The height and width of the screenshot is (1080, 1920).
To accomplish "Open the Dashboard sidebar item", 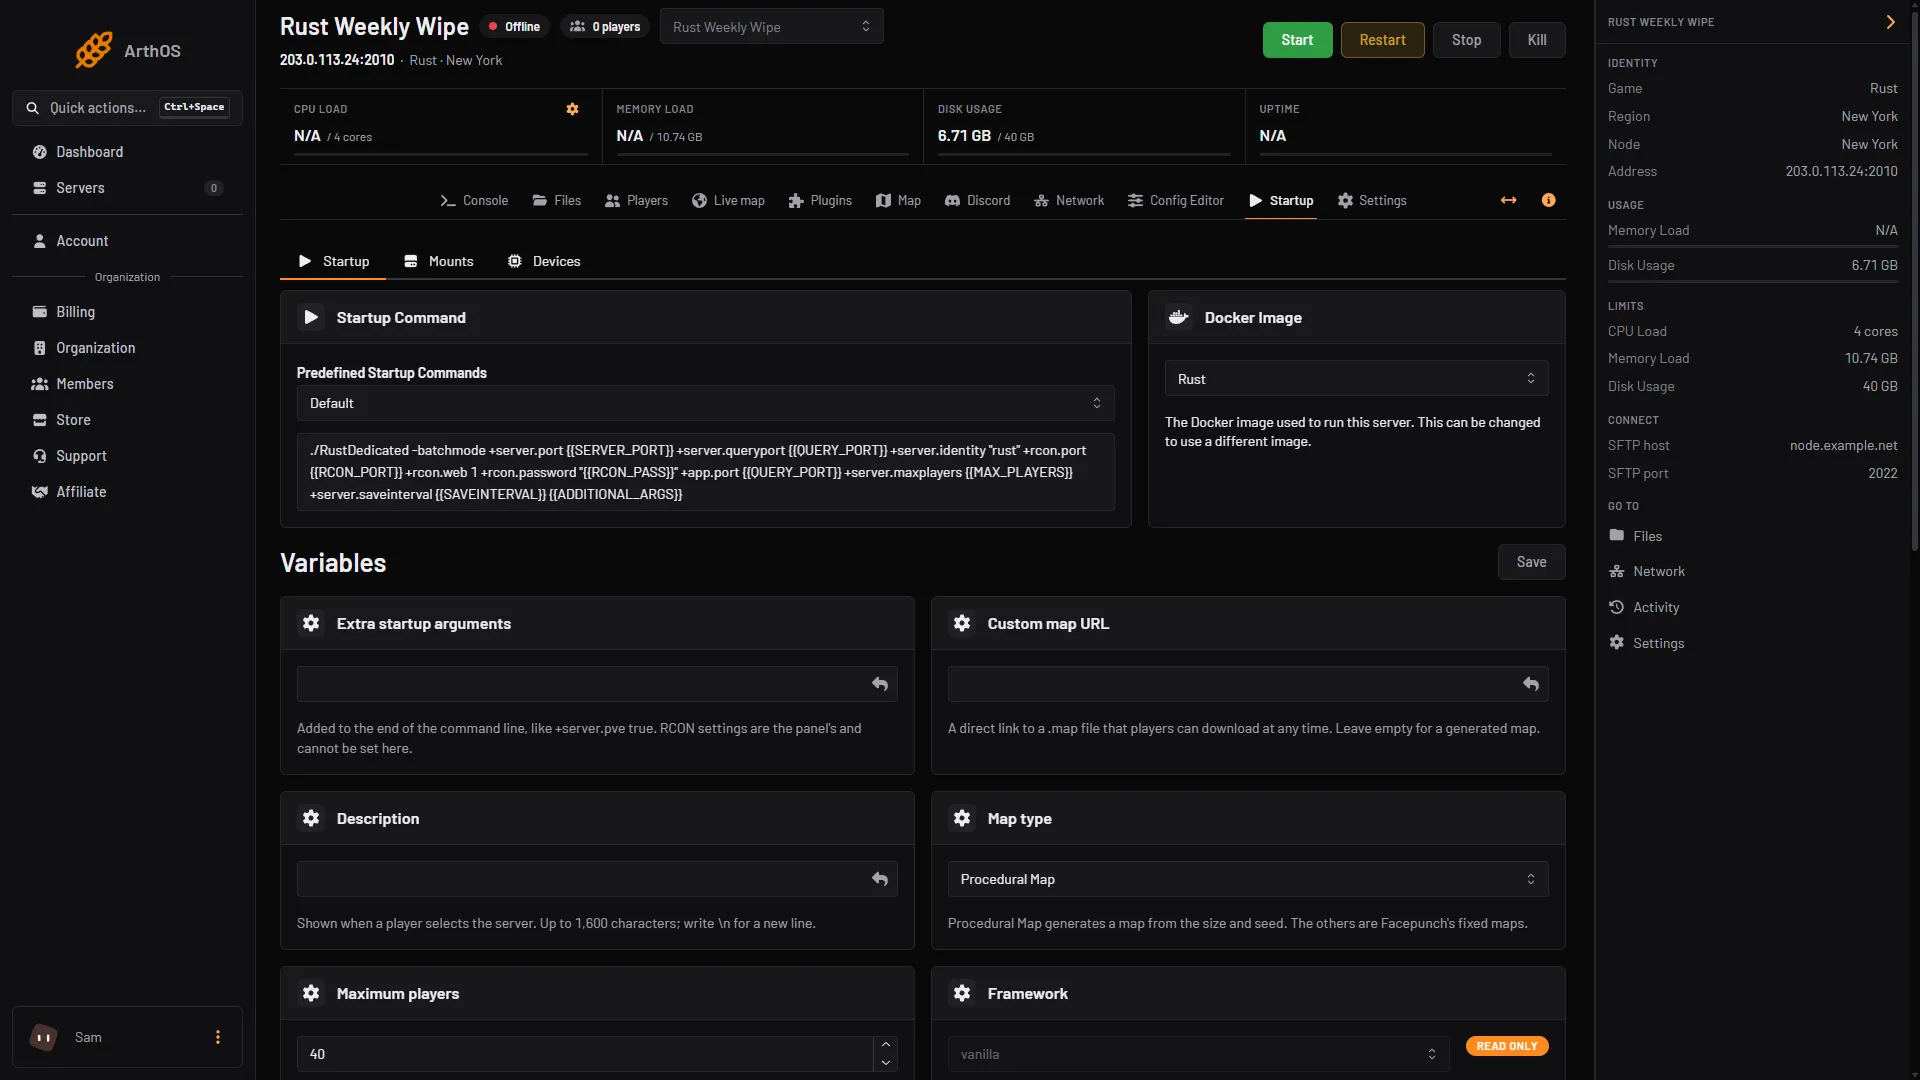I will point(127,152).
